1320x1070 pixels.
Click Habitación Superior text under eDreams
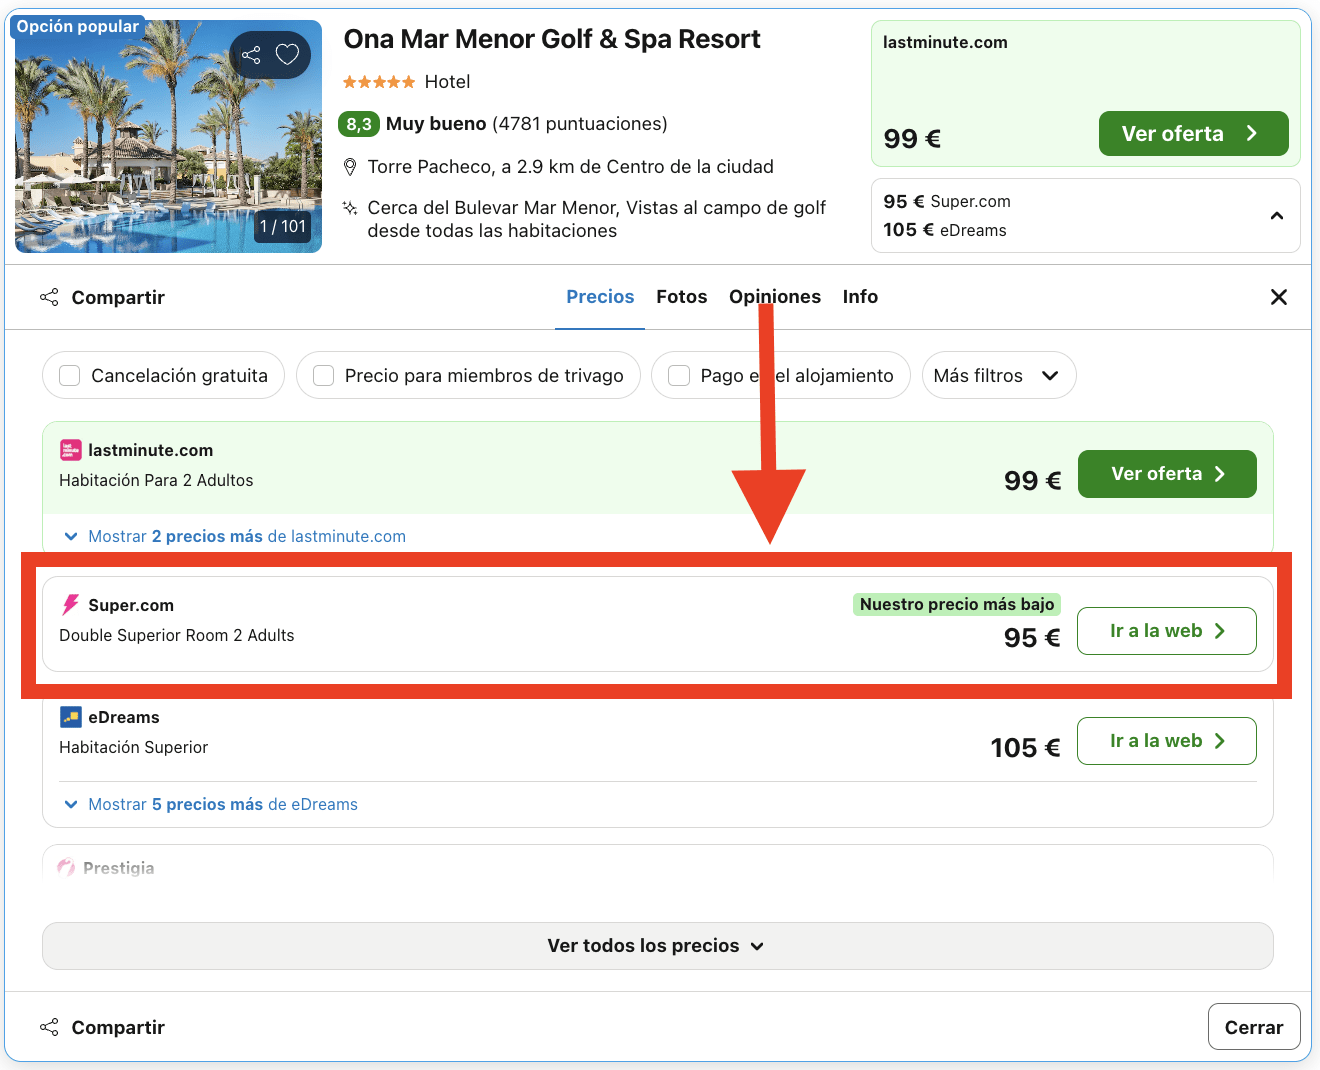134,747
